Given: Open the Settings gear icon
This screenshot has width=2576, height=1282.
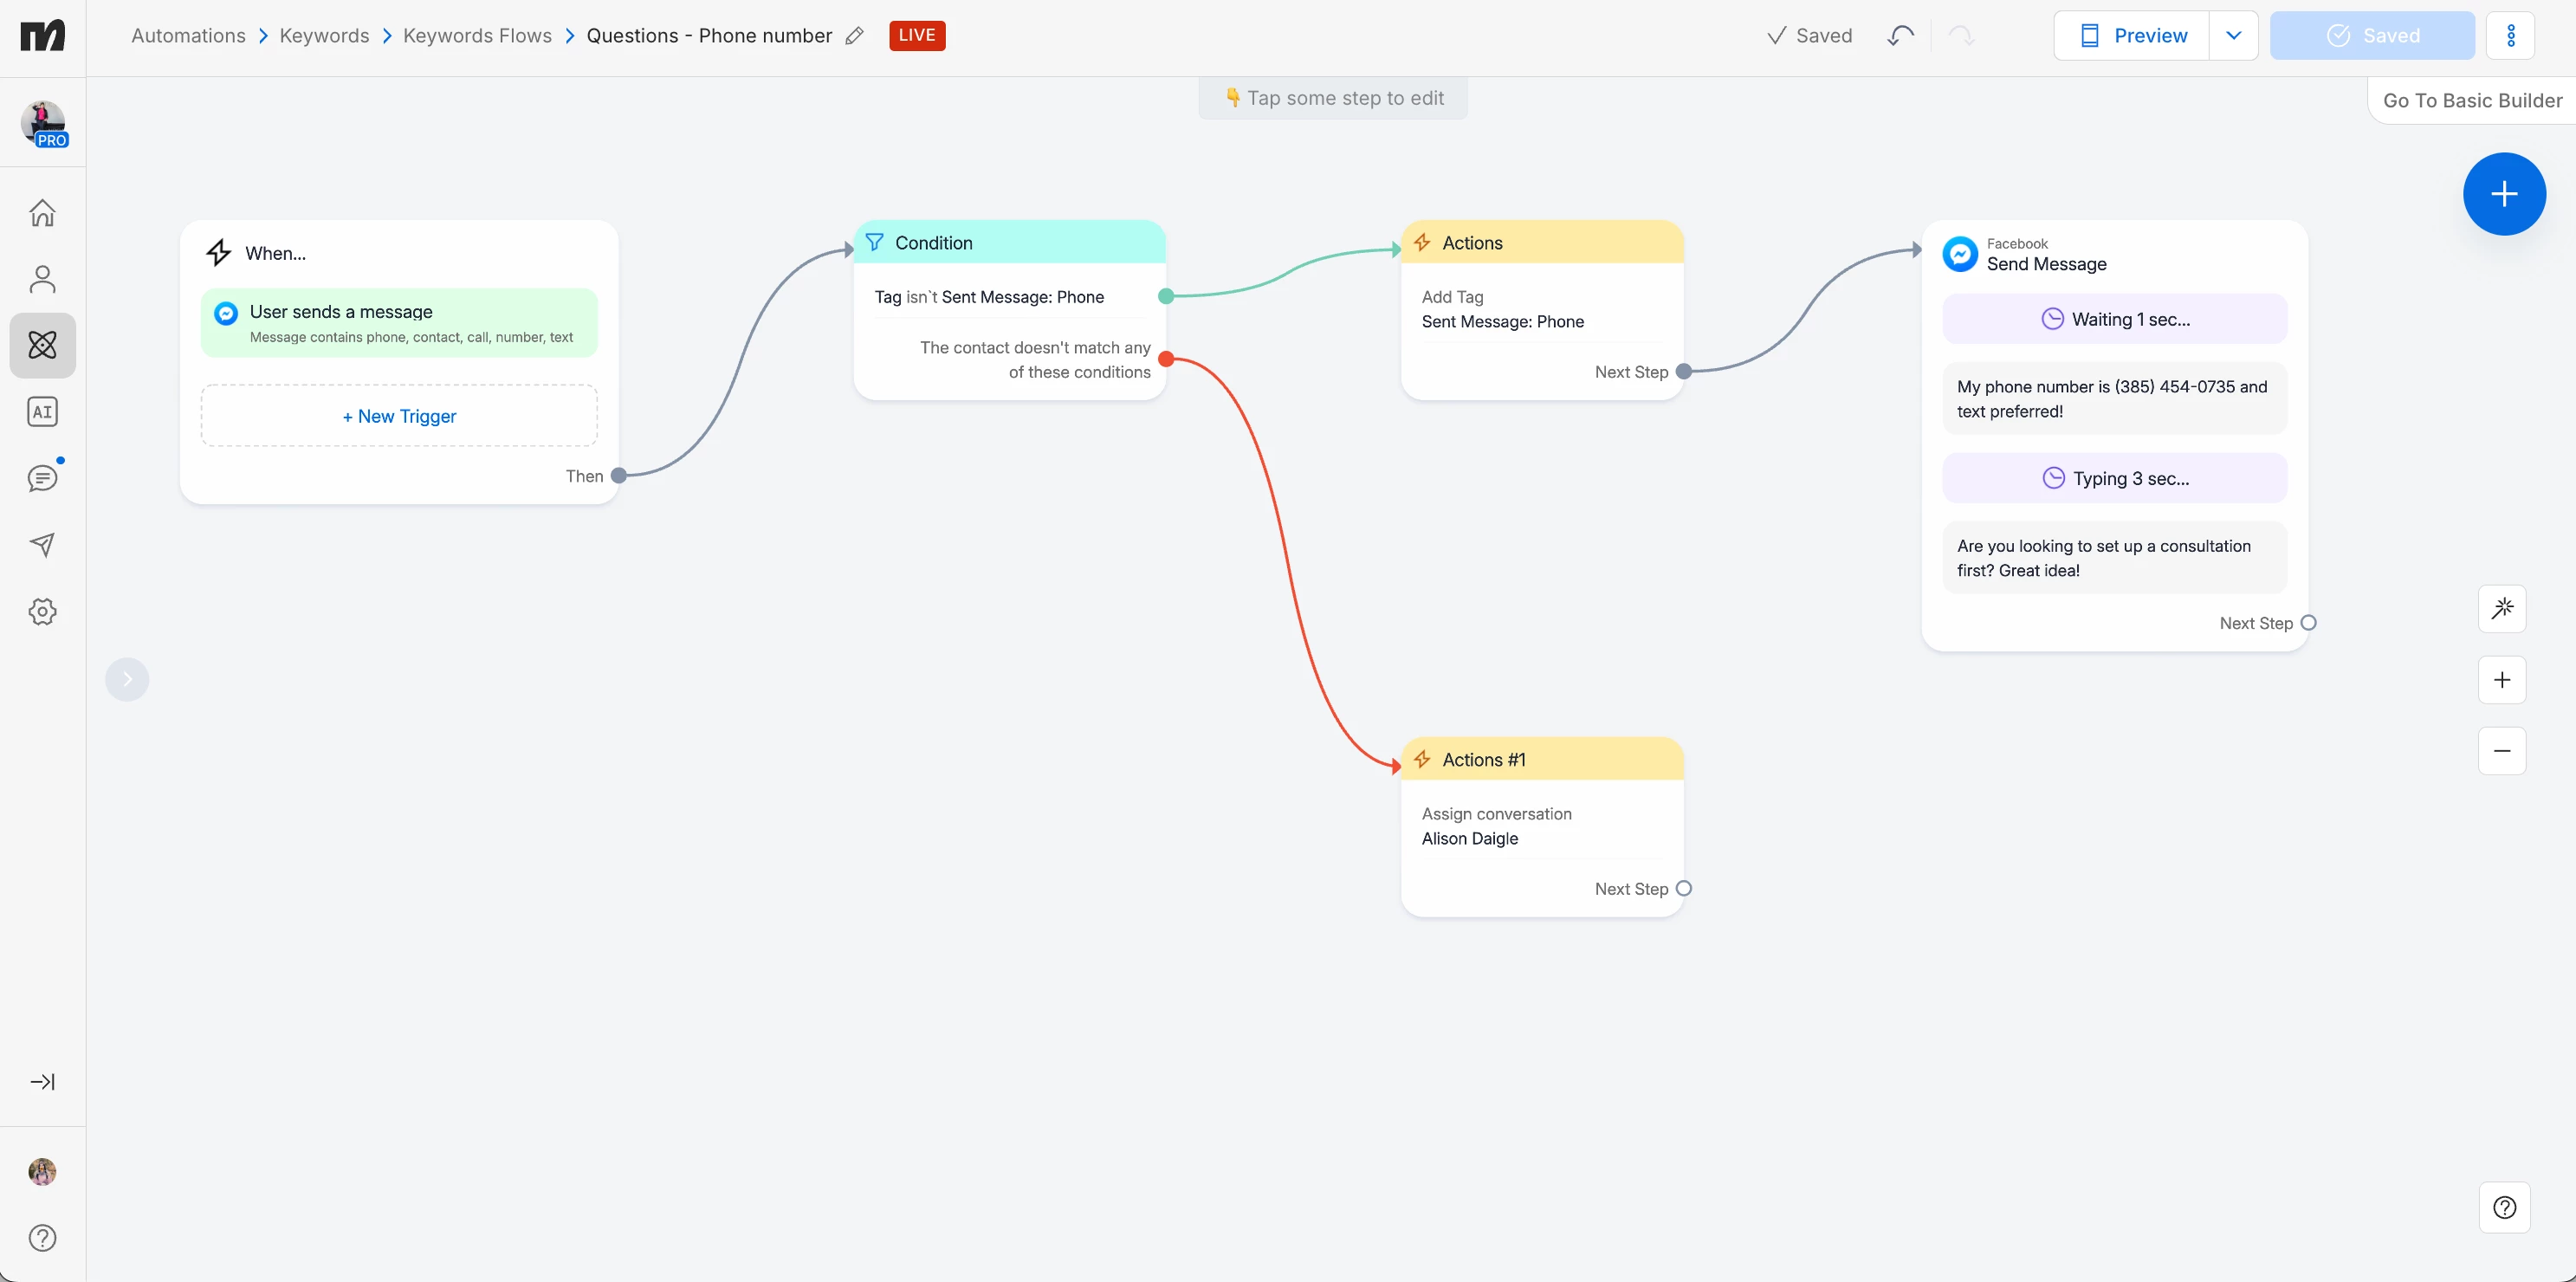Looking at the screenshot, I should [x=42, y=611].
